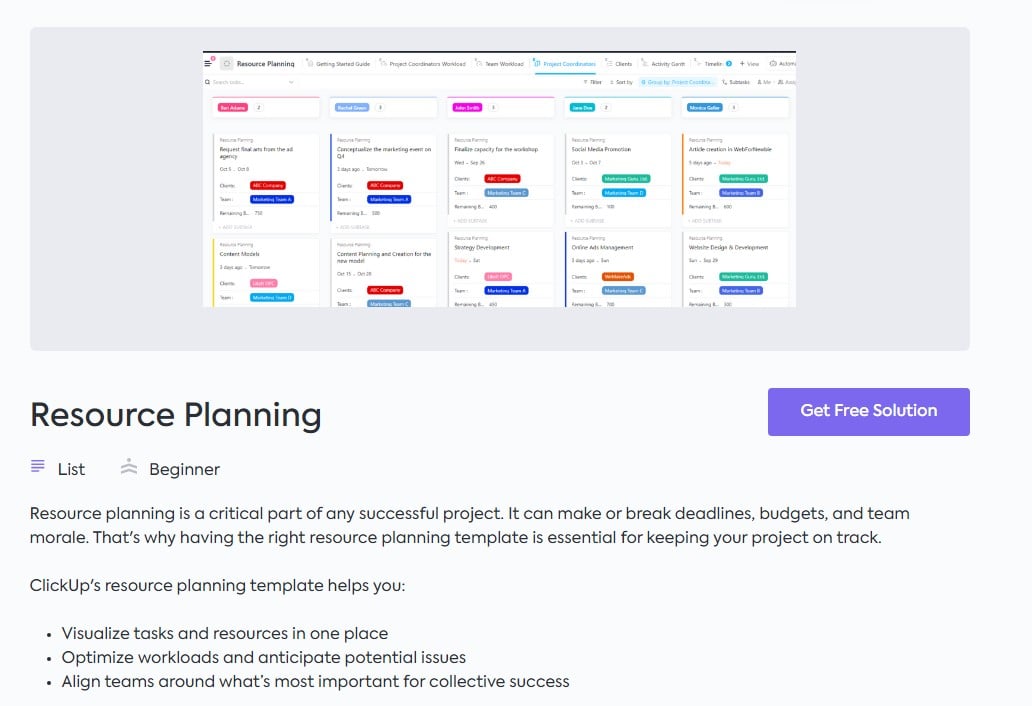Add a new view with plus View
This screenshot has width=1032, height=706.
749,63
